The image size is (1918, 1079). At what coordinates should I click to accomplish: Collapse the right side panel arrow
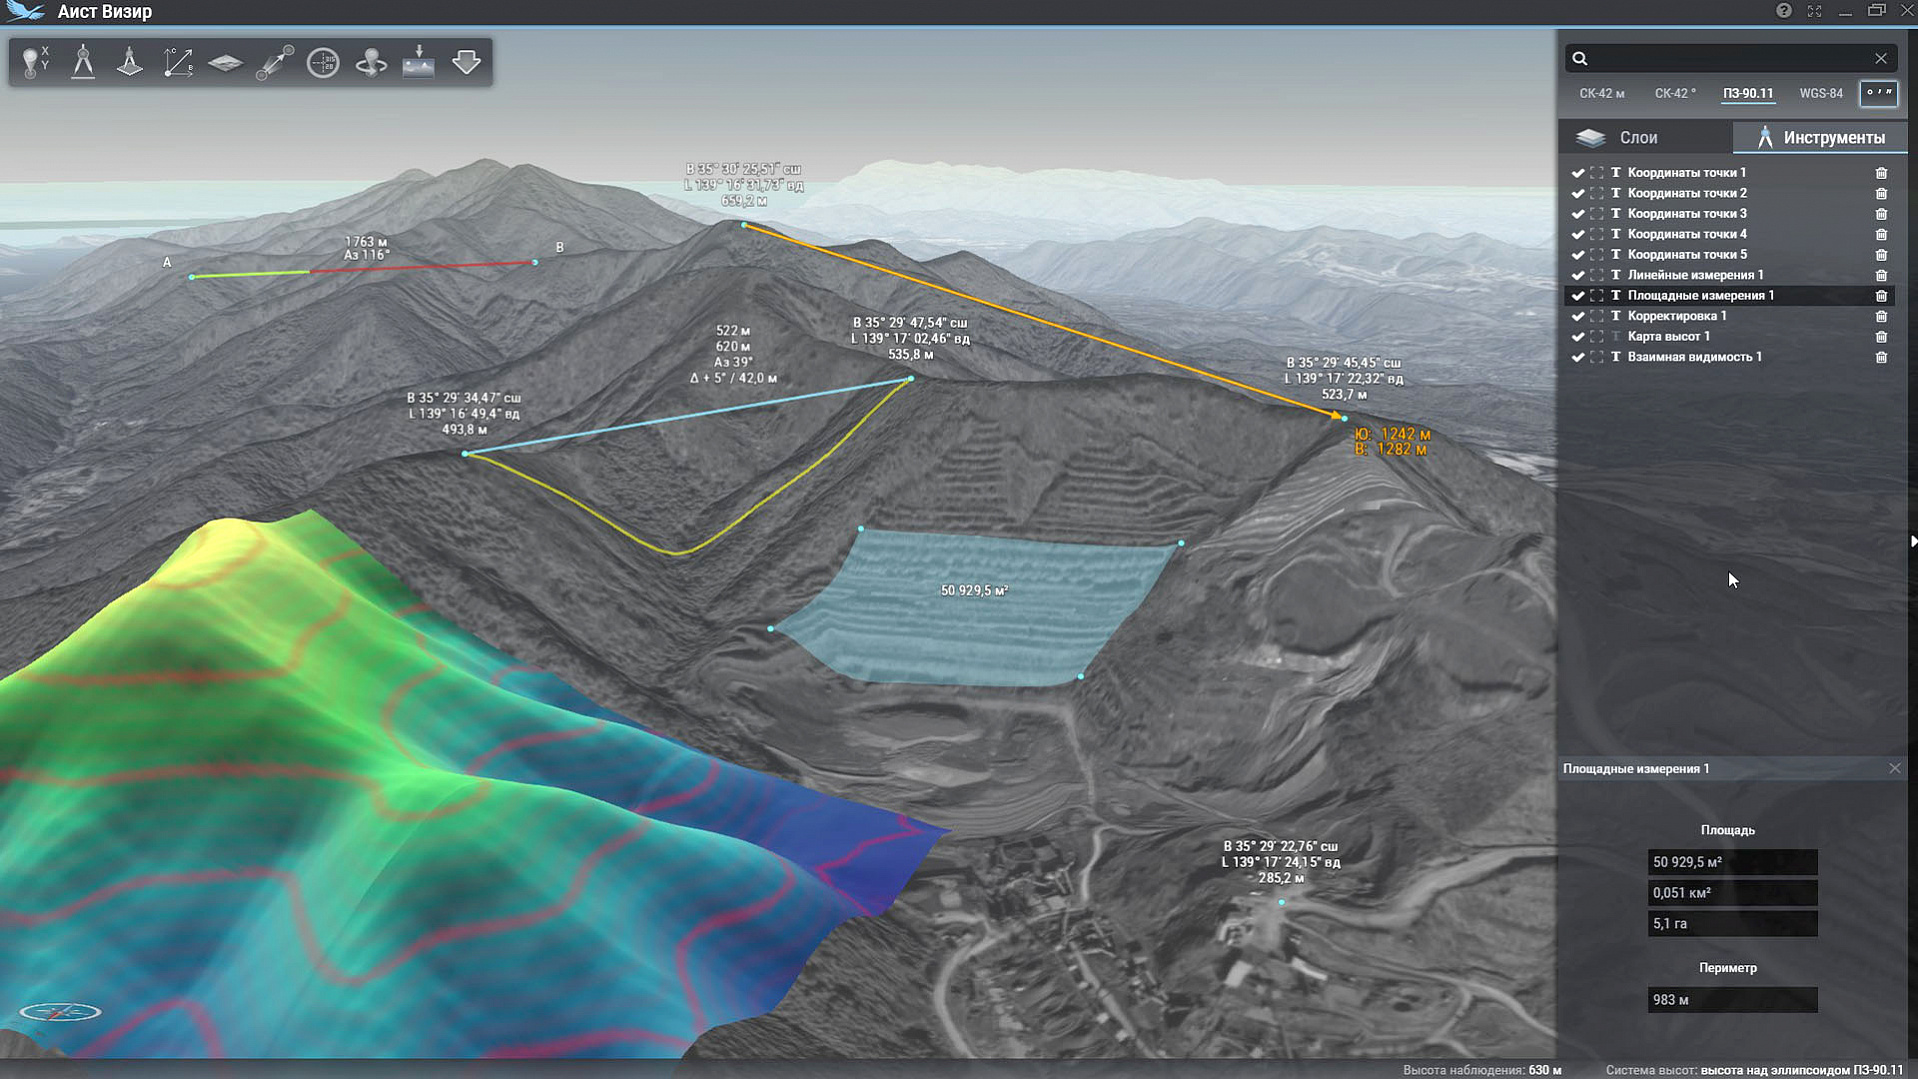1912,541
